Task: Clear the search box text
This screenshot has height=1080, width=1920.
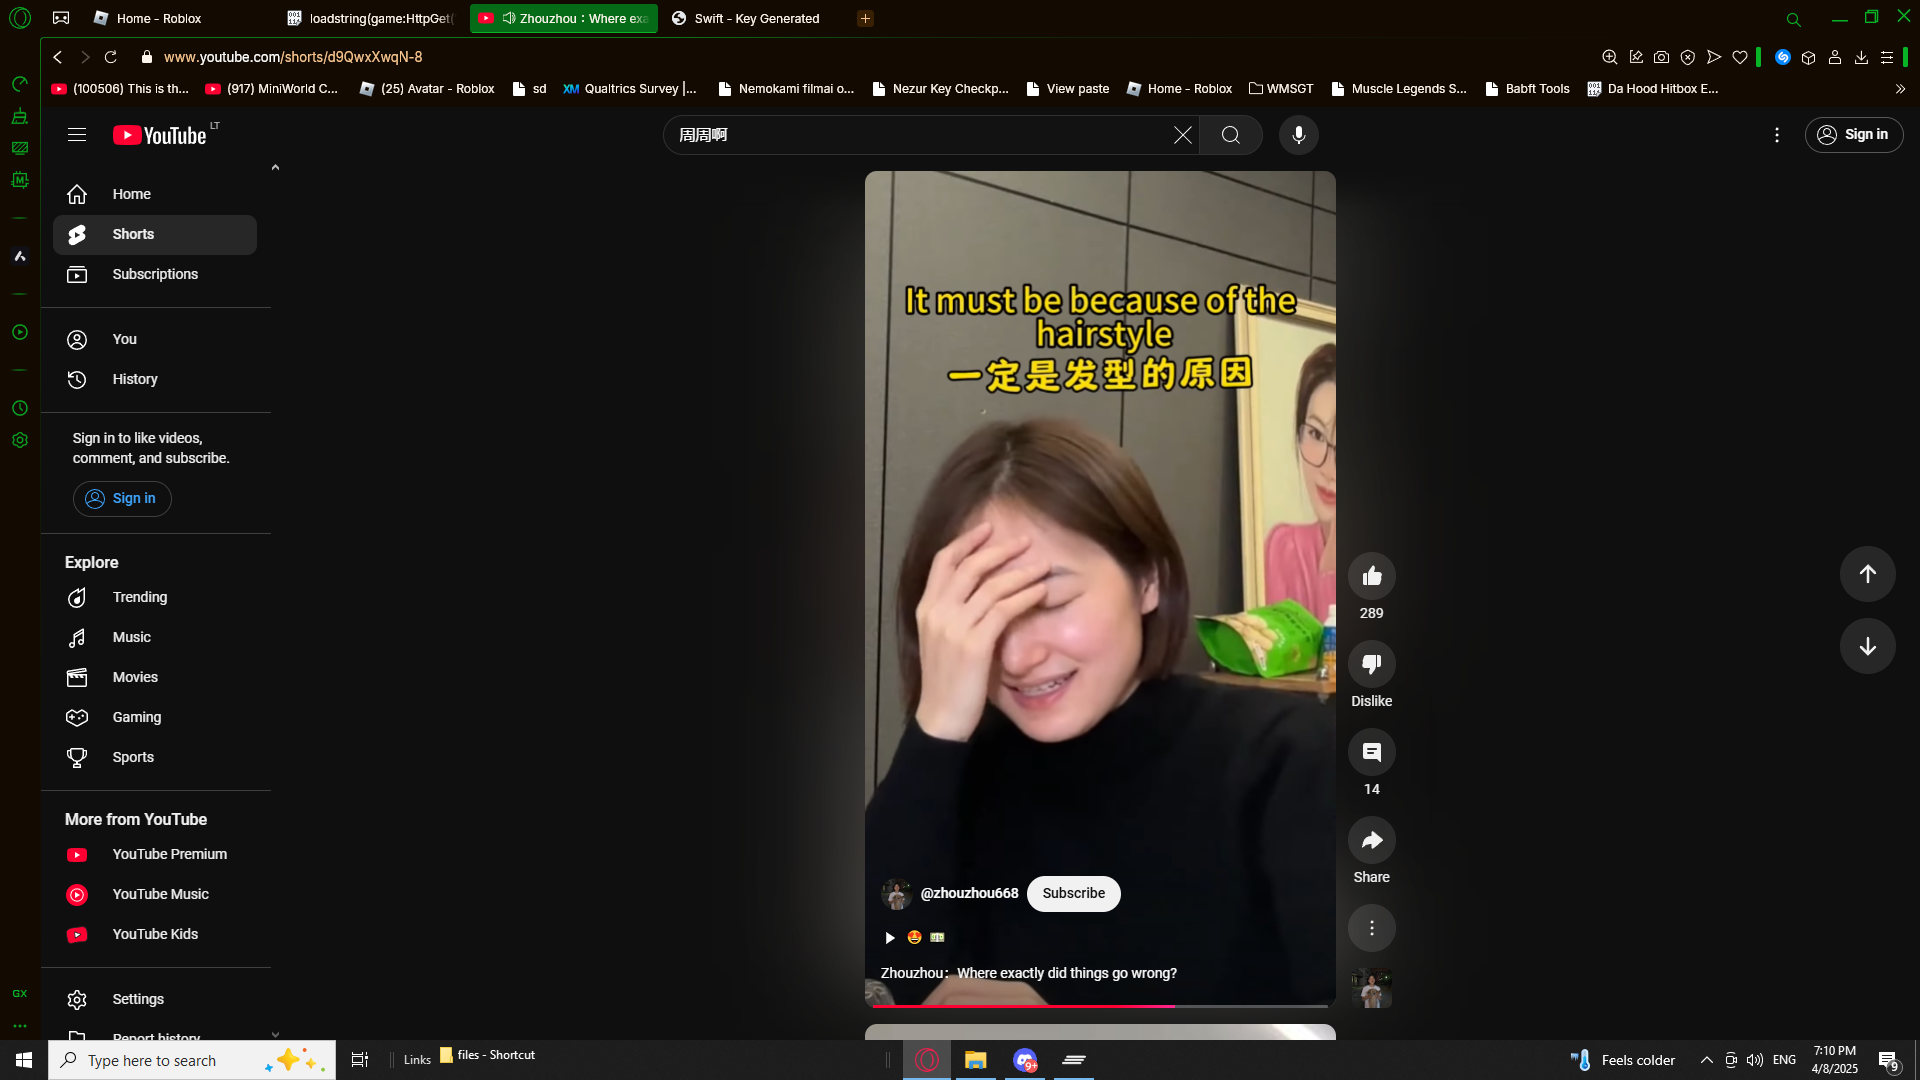Action: click(1182, 135)
